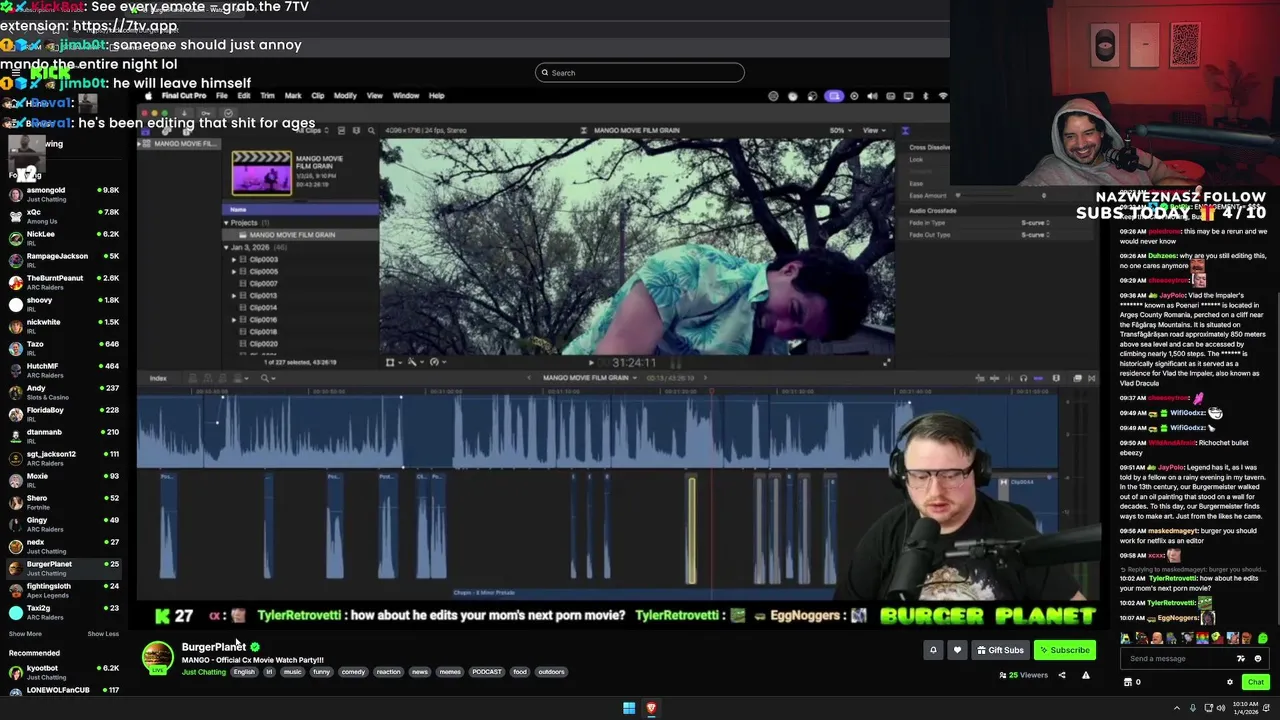Click asmongold avatar in Following sidebar

[x=16, y=194]
